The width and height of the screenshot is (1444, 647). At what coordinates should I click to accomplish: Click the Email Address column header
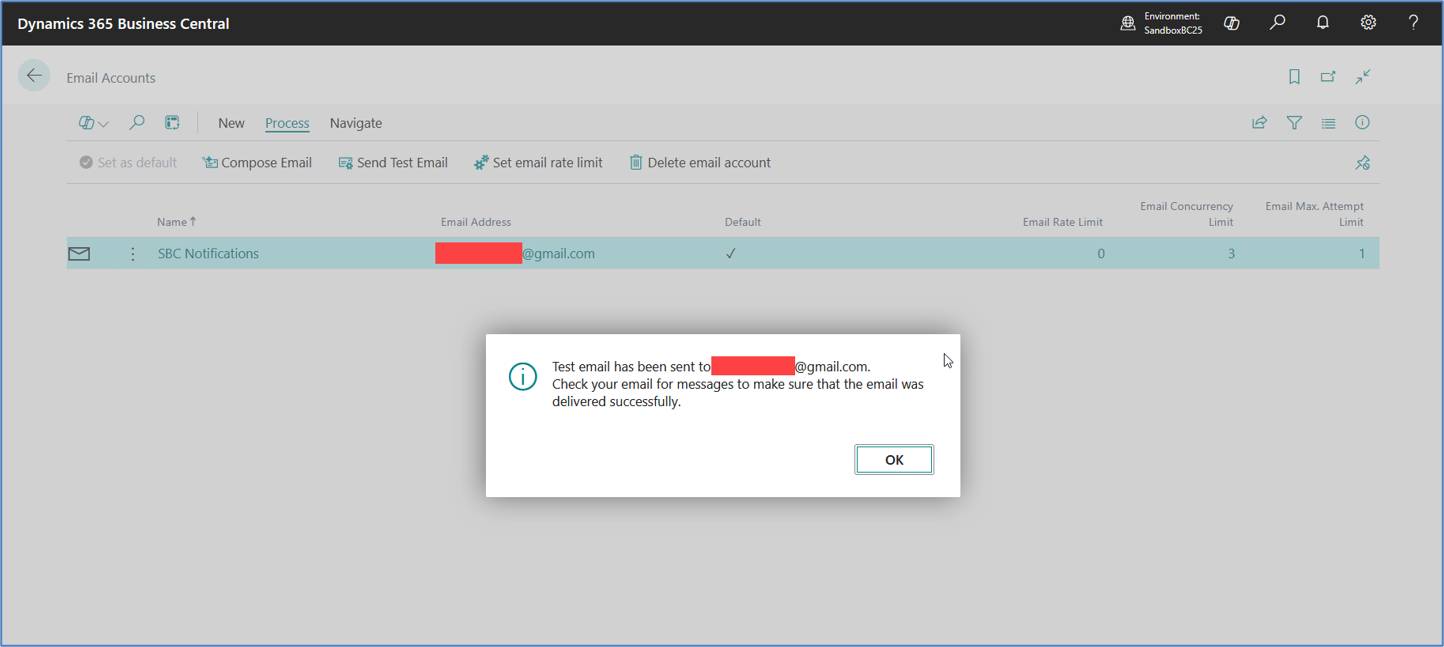pos(476,222)
